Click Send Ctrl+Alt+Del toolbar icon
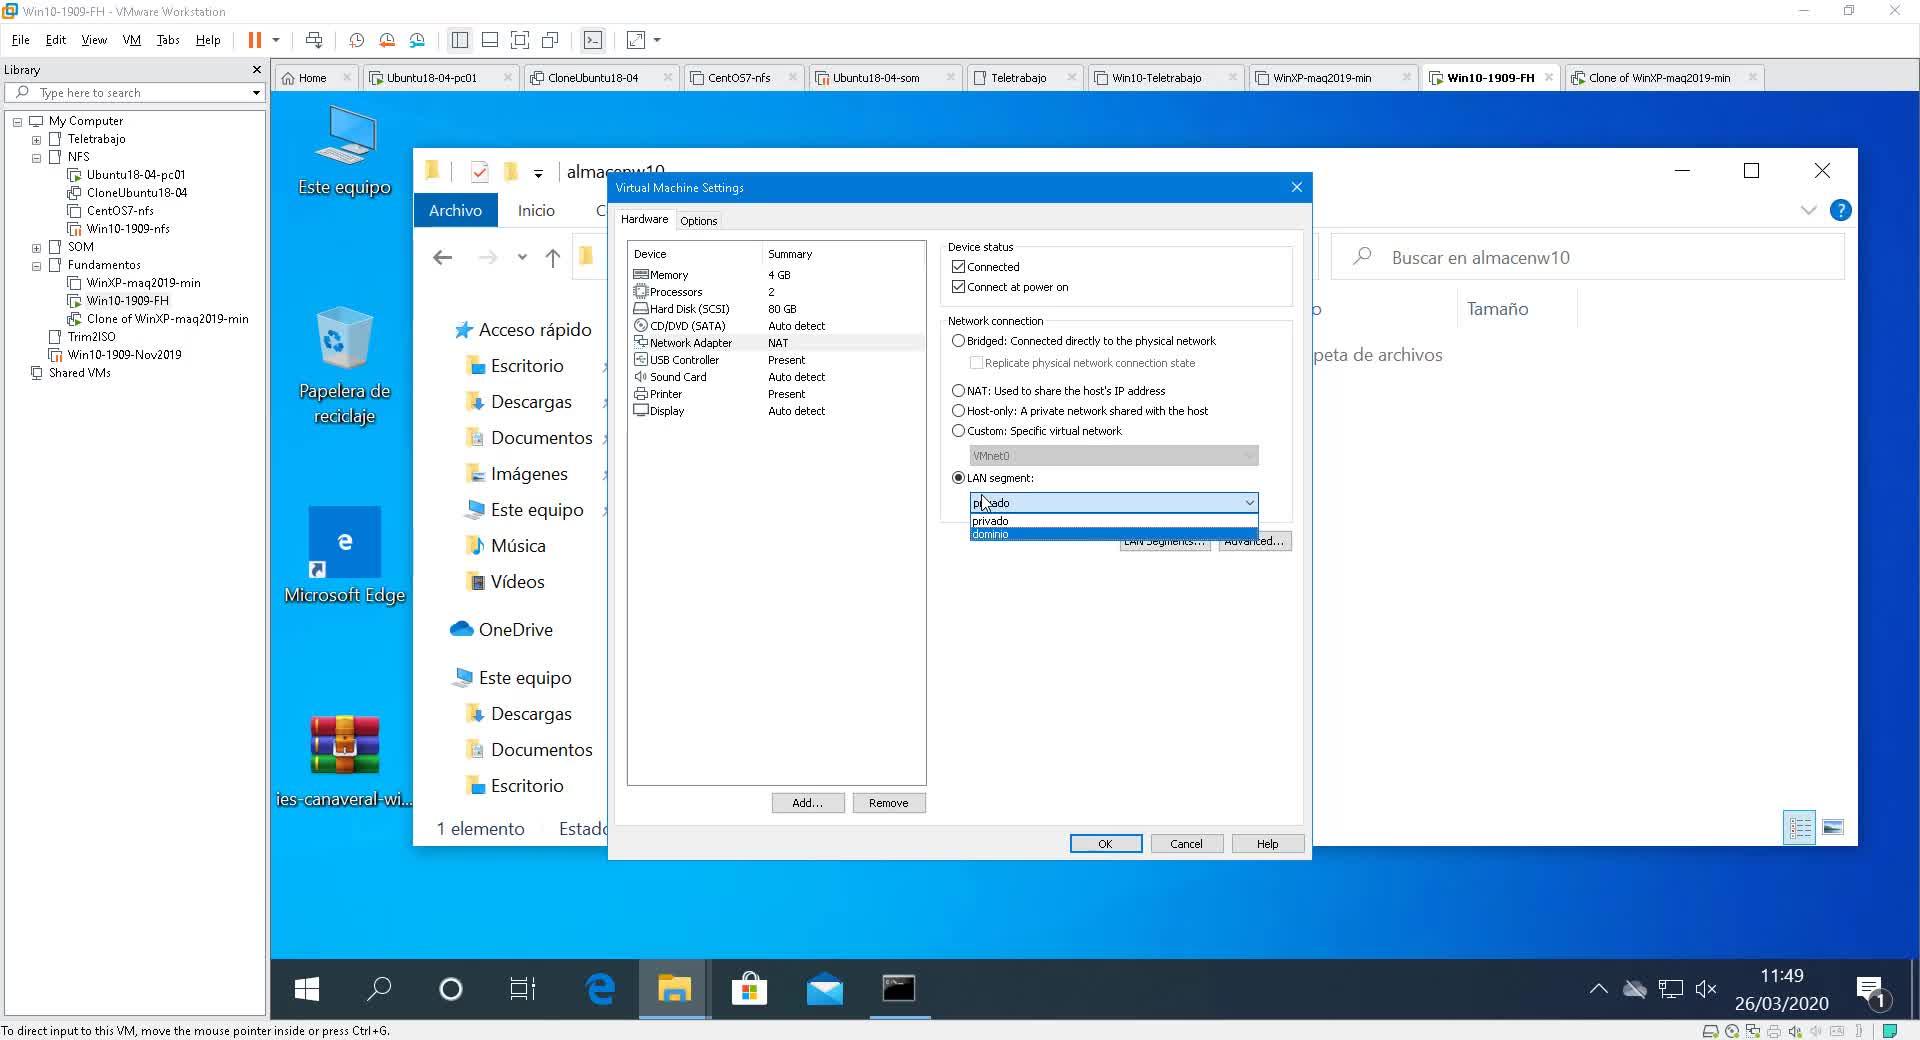This screenshot has width=1920, height=1040. pyautogui.click(x=314, y=40)
